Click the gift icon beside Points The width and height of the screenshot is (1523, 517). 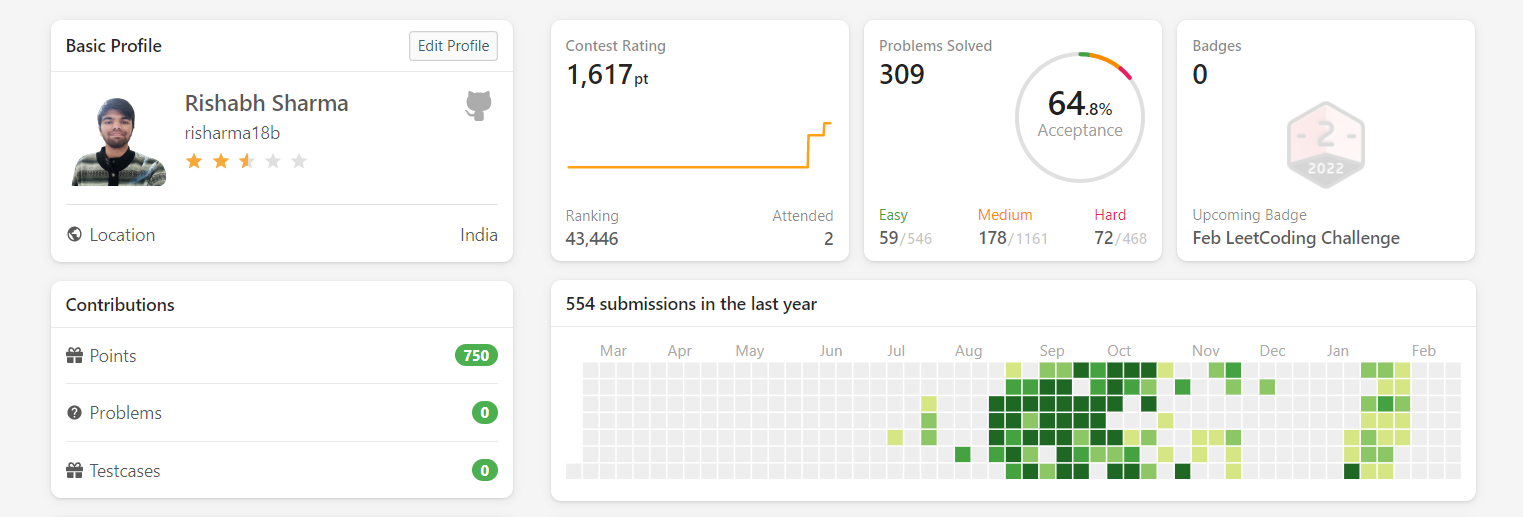click(x=74, y=356)
